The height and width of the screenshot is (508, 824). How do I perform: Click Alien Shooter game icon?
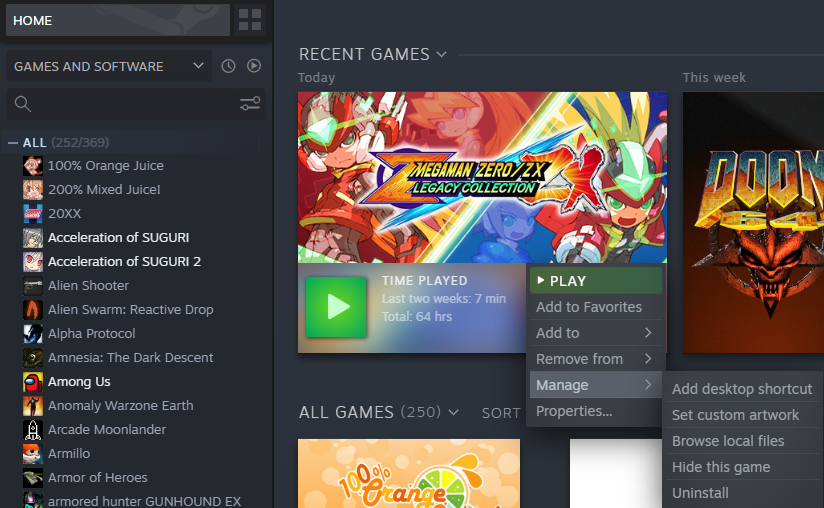[33, 286]
